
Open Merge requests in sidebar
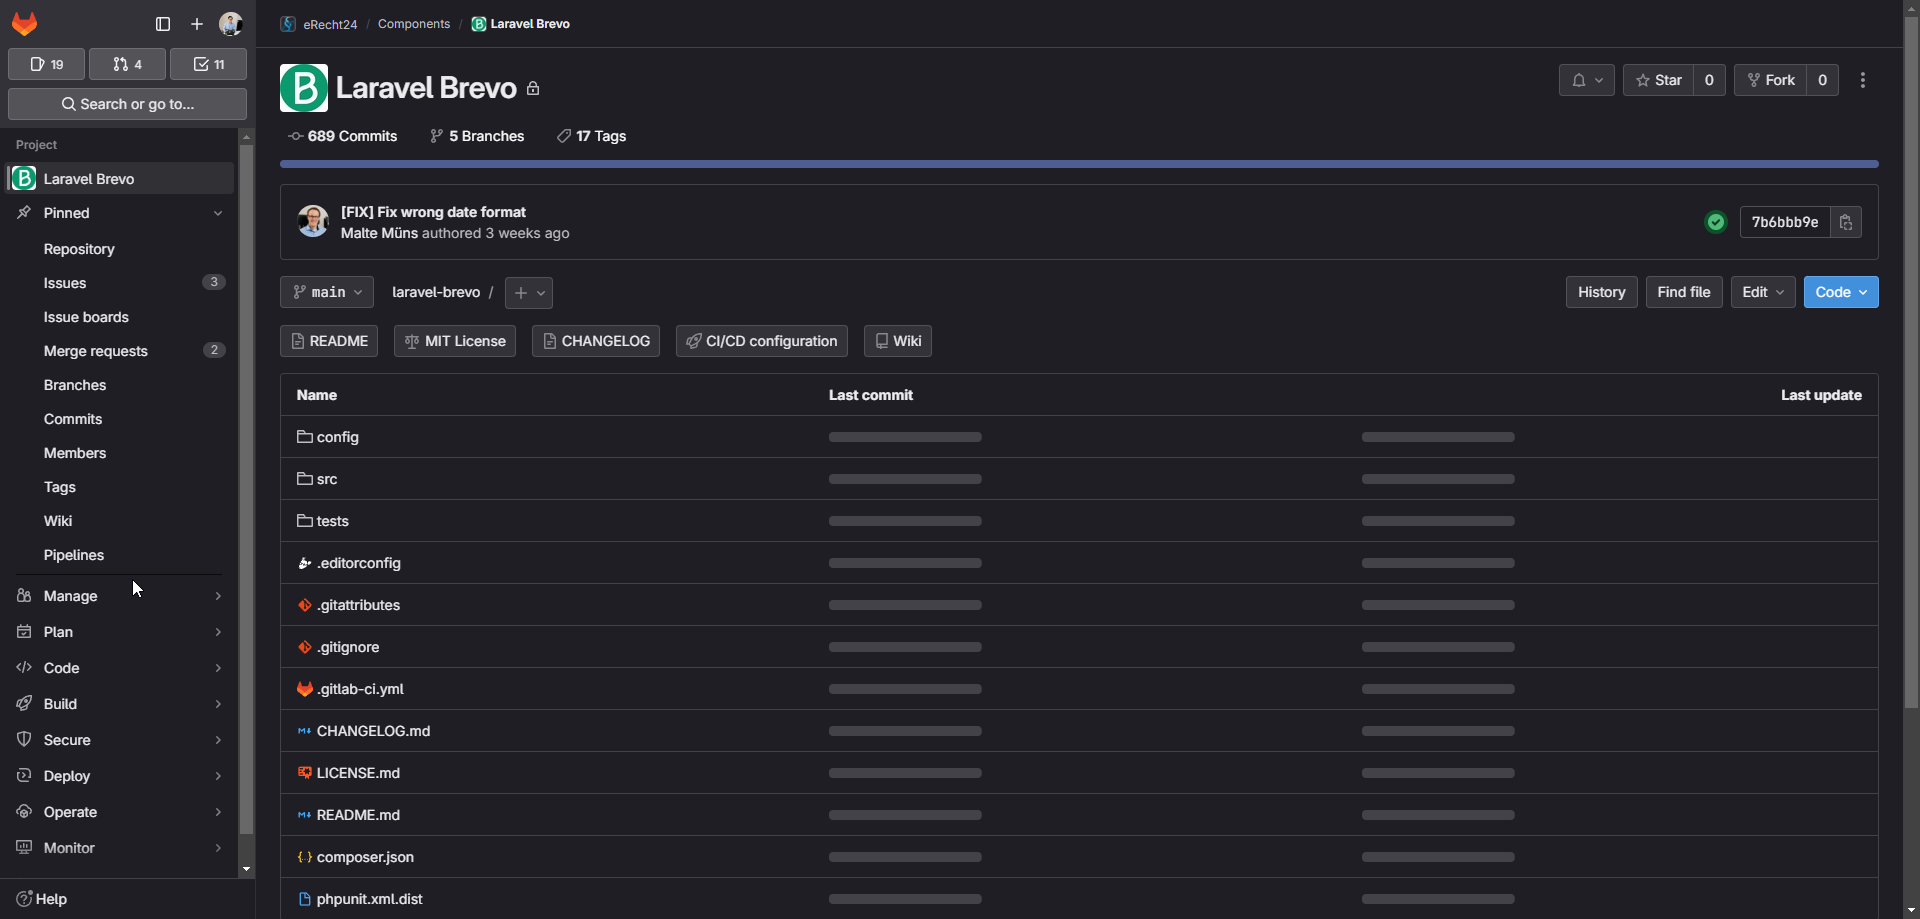click(96, 351)
